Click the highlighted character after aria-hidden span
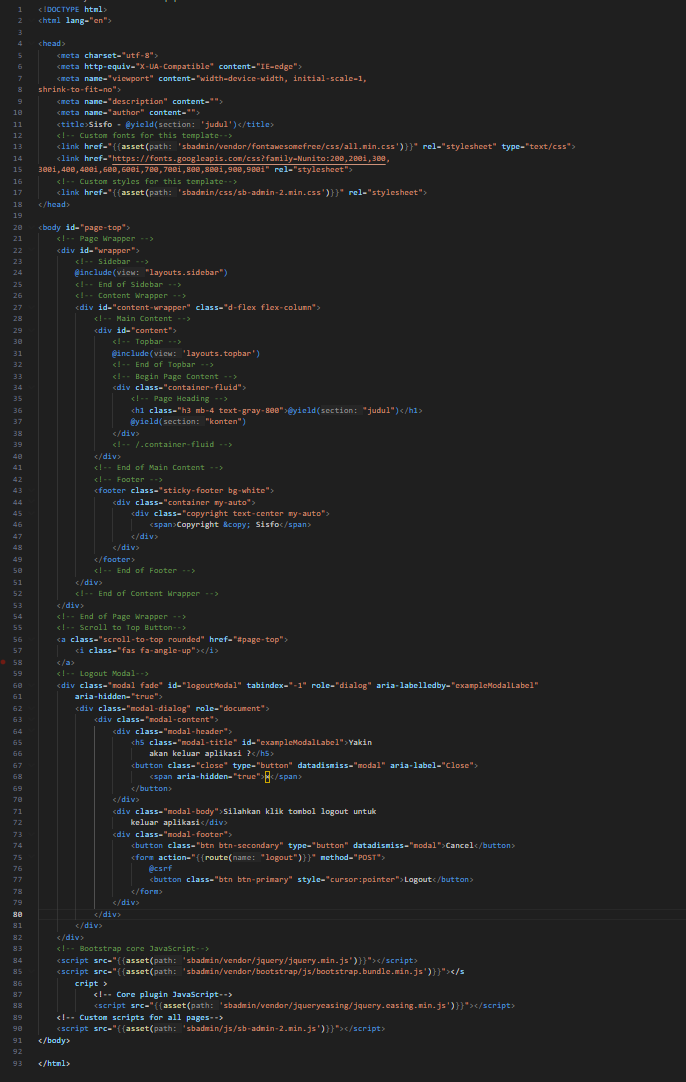The height and width of the screenshot is (1082, 686). pos(267,776)
